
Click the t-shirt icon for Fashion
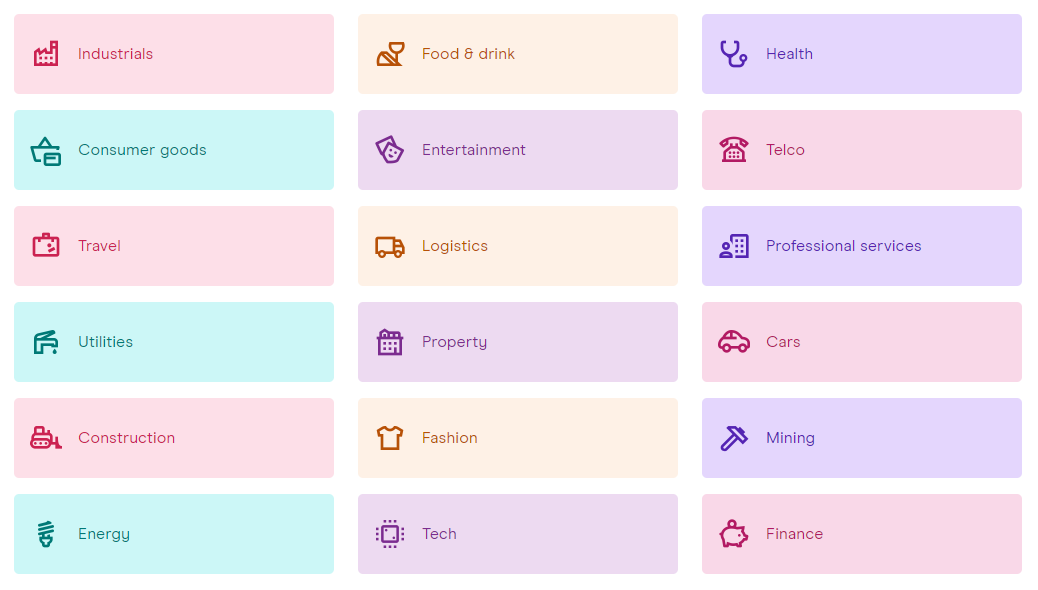pos(390,438)
